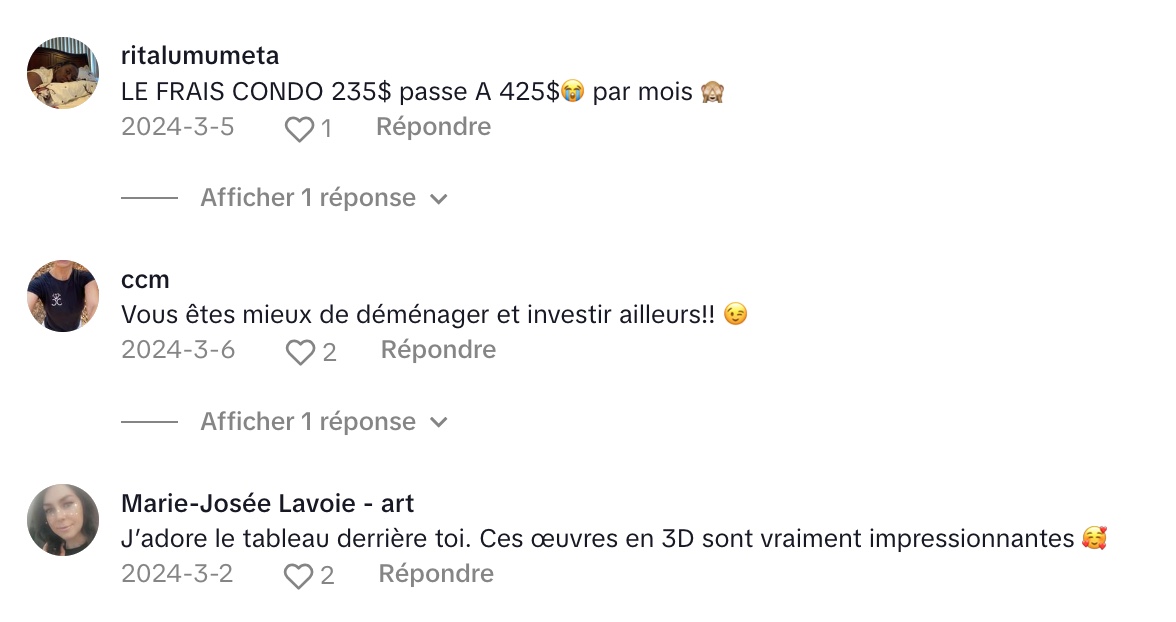The image size is (1176, 622).
Task: Open ritalumumeta's profile picture
Action: [x=63, y=73]
